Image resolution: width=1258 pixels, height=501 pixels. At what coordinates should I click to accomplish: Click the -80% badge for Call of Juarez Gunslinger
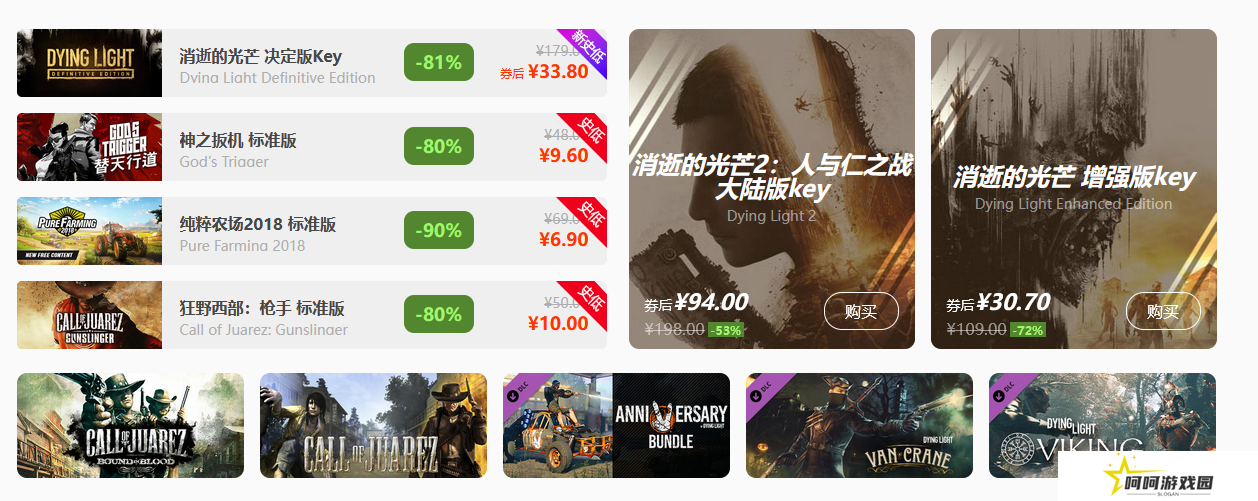pos(439,314)
